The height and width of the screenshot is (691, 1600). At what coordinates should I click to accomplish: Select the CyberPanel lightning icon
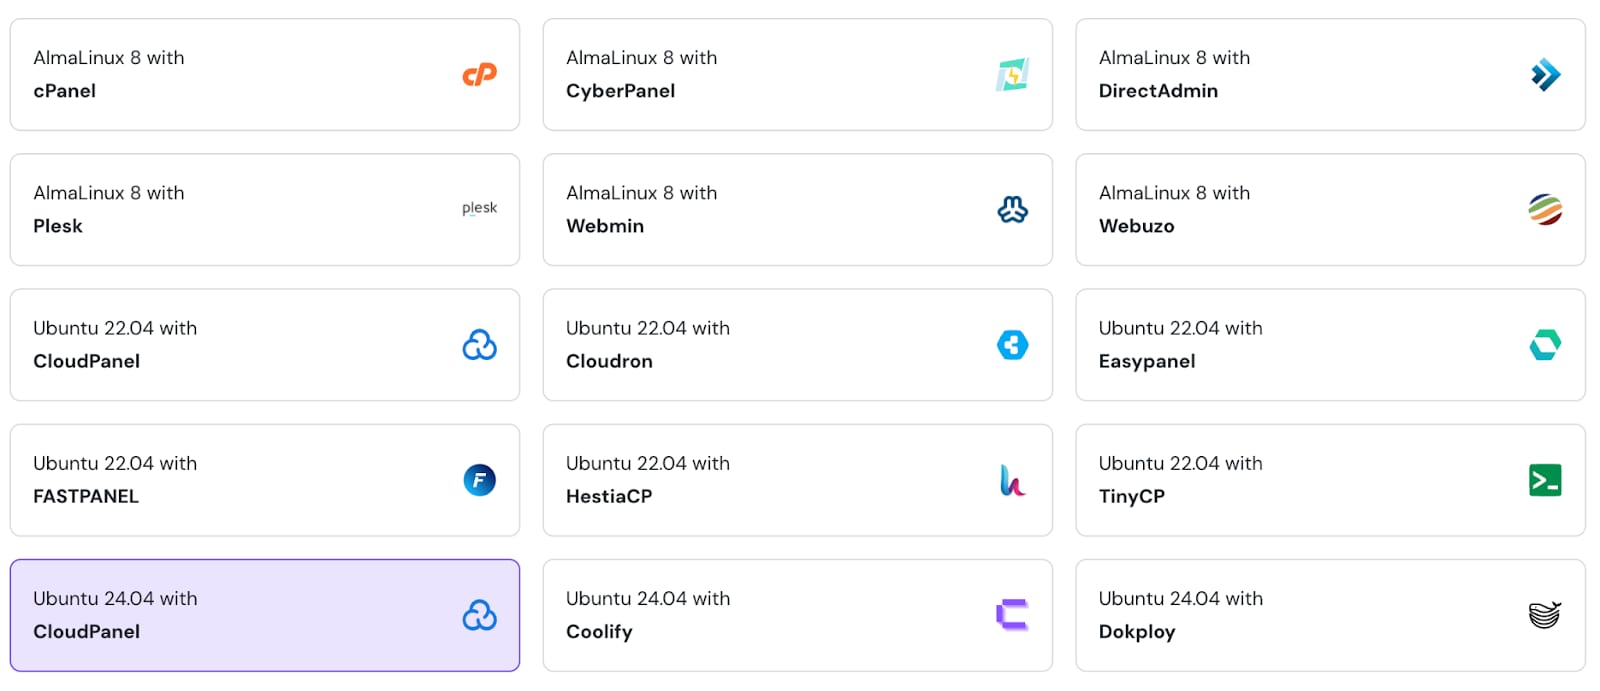(x=1013, y=73)
